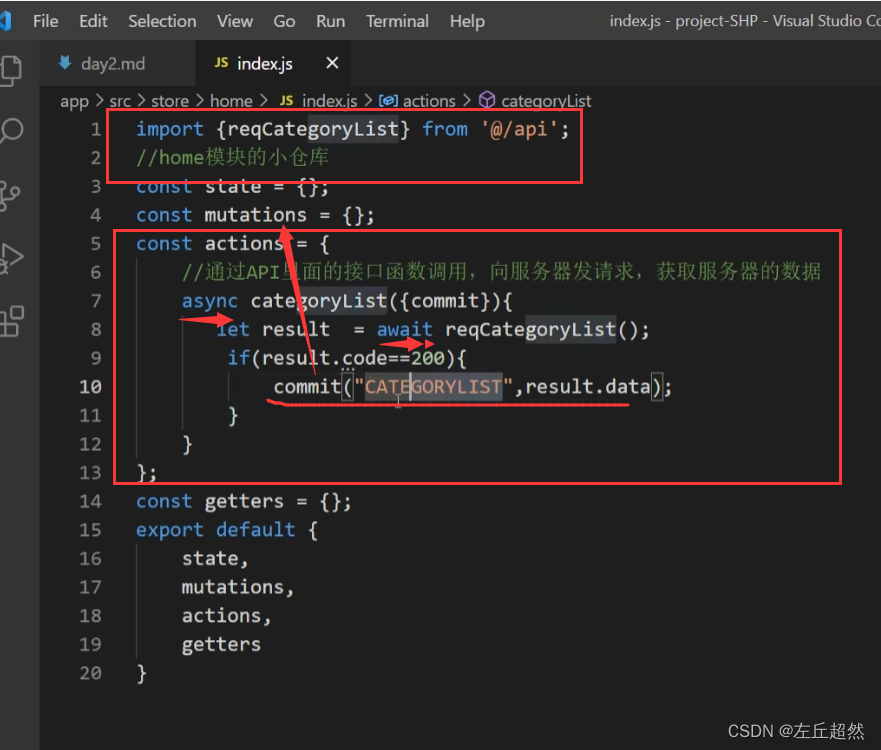Viewport: 881px width, 750px height.
Task: Click 'mutations' on line 4
Action: 255,215
